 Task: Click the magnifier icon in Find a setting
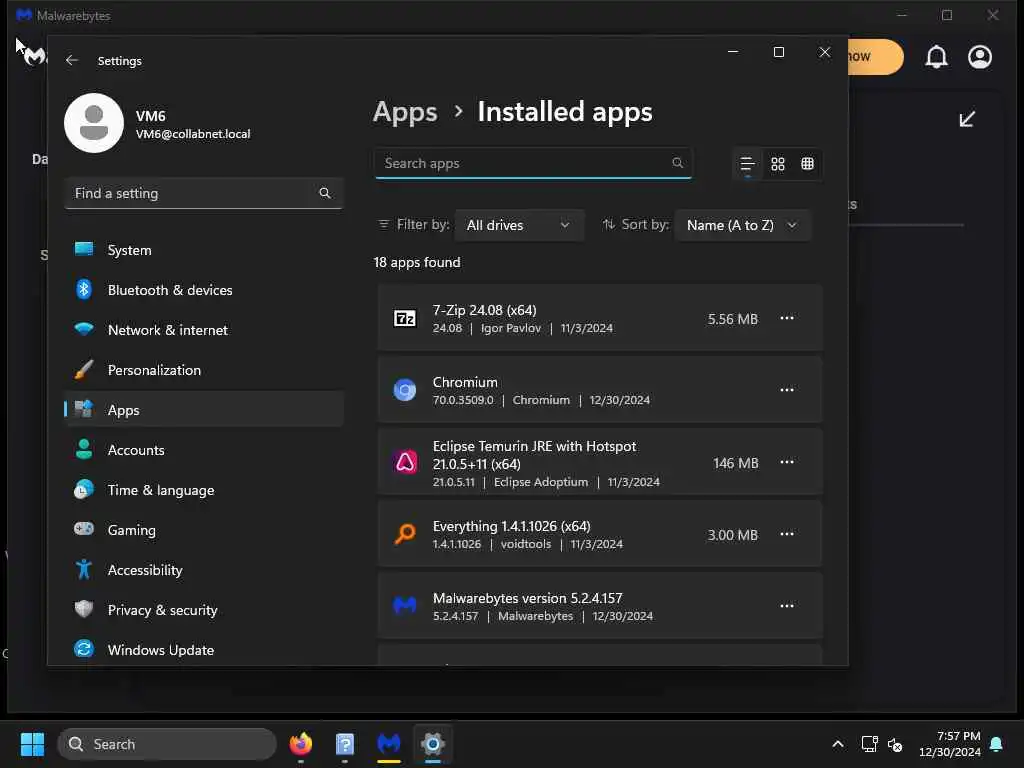(325, 193)
